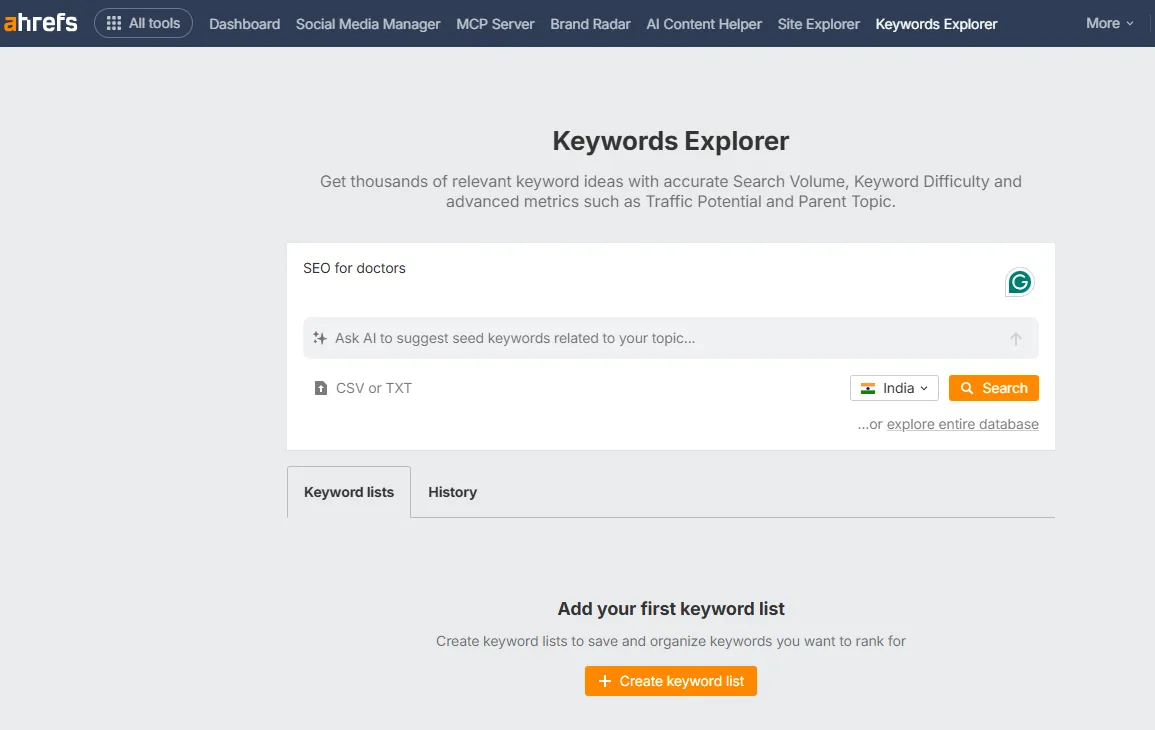Switch to the History tab
This screenshot has width=1155, height=730.
point(452,492)
